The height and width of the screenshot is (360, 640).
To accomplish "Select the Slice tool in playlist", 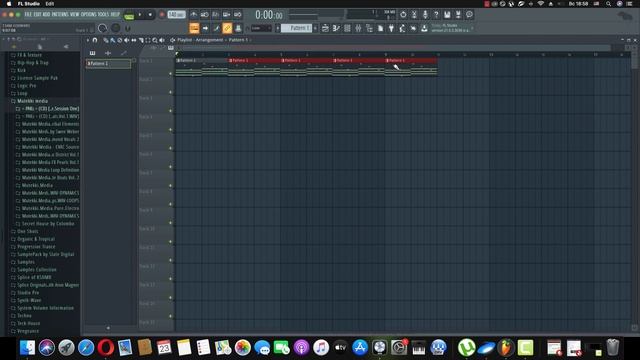I will (141, 40).
